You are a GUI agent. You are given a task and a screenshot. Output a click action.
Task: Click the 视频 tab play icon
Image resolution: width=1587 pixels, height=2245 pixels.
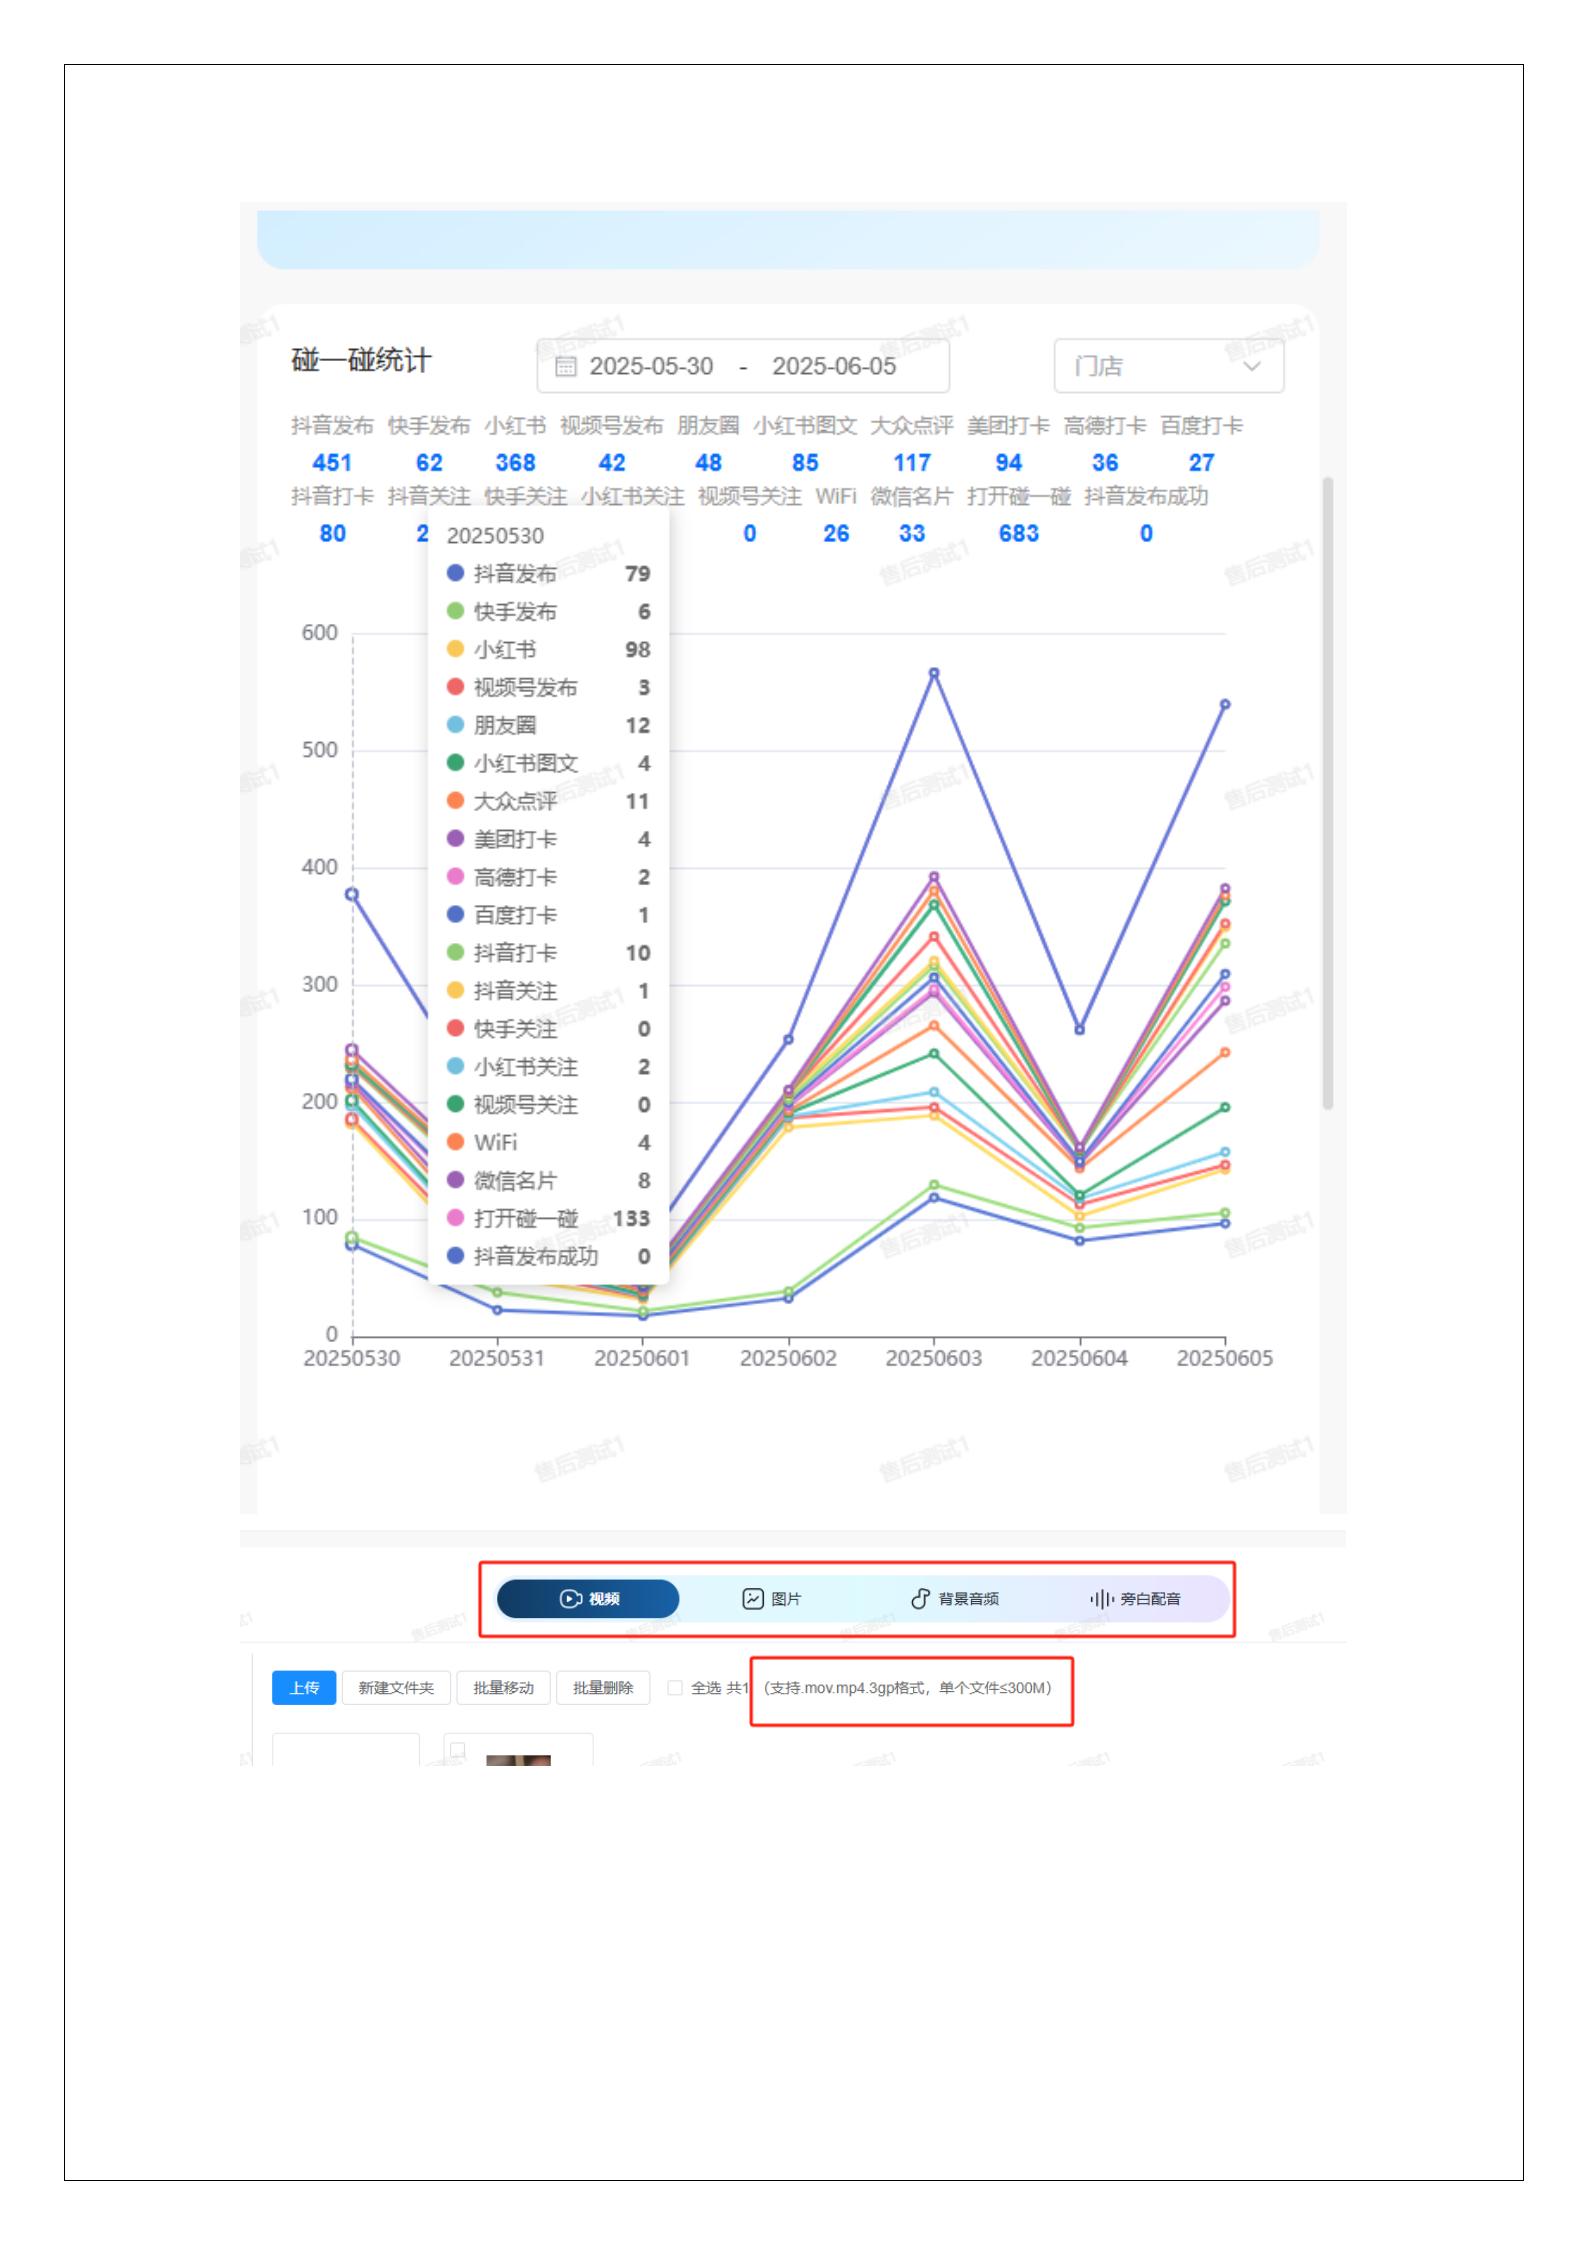point(570,1598)
